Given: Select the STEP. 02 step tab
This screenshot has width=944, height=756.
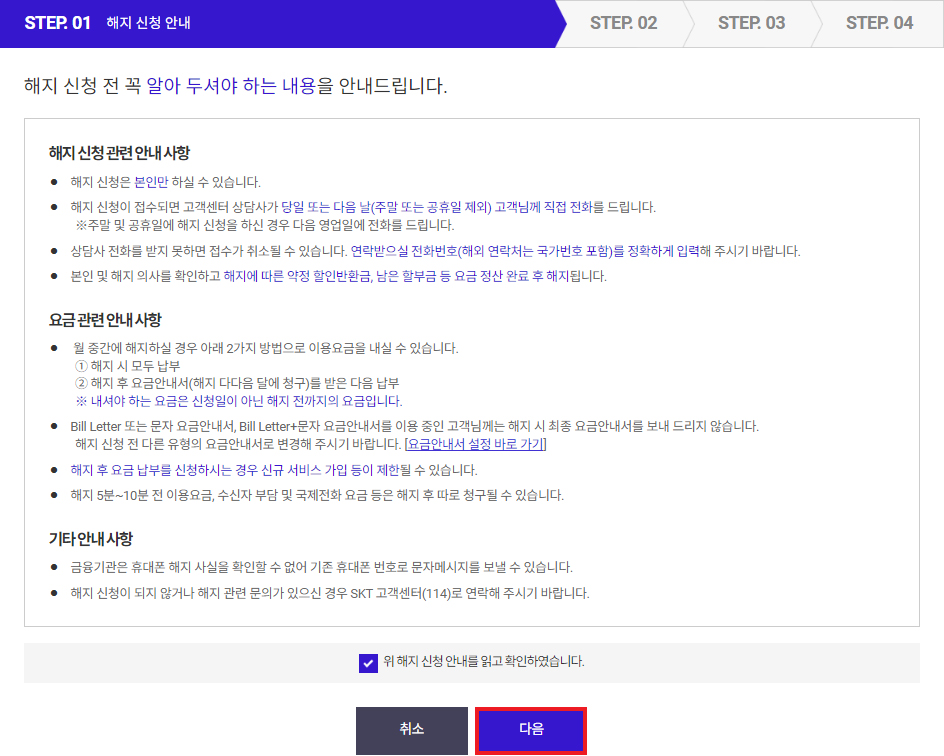Looking at the screenshot, I should 624,23.
